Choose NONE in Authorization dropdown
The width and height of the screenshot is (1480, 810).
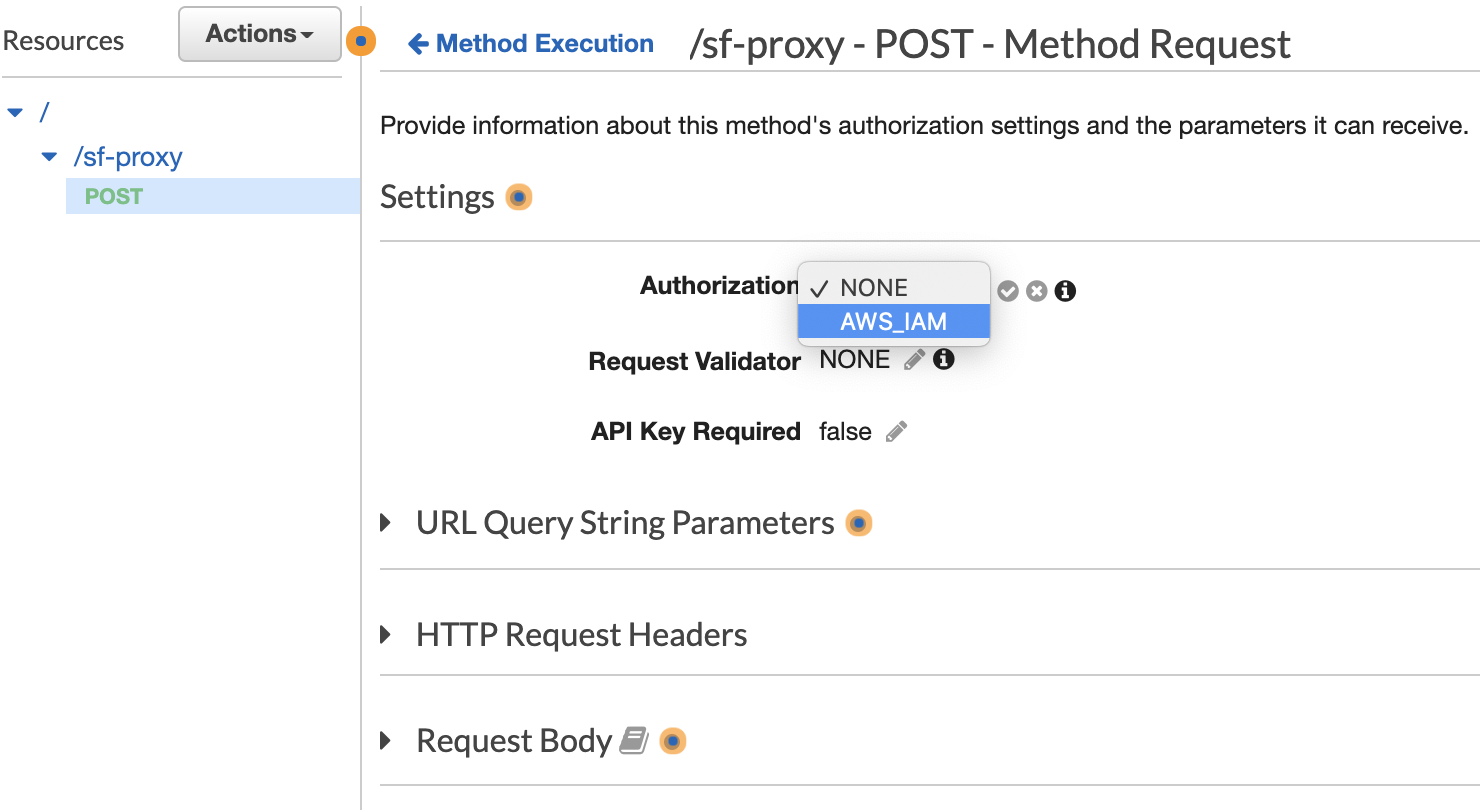[x=874, y=288]
